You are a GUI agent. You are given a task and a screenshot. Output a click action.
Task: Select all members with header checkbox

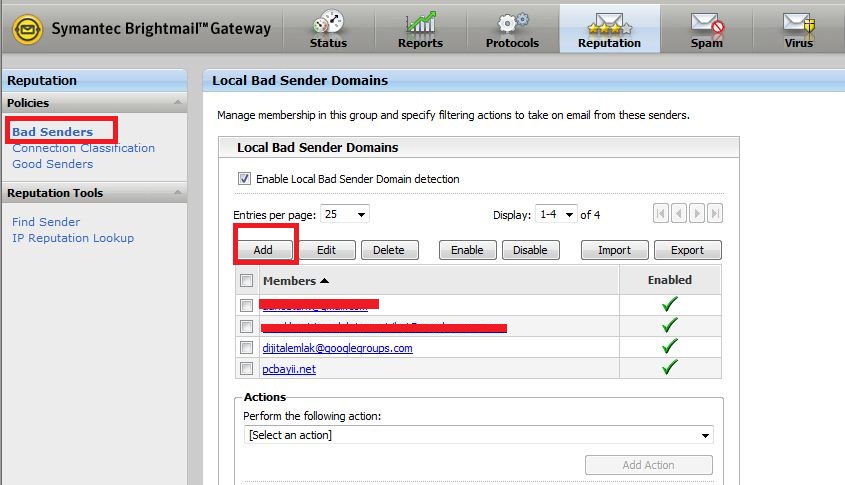pos(246,280)
